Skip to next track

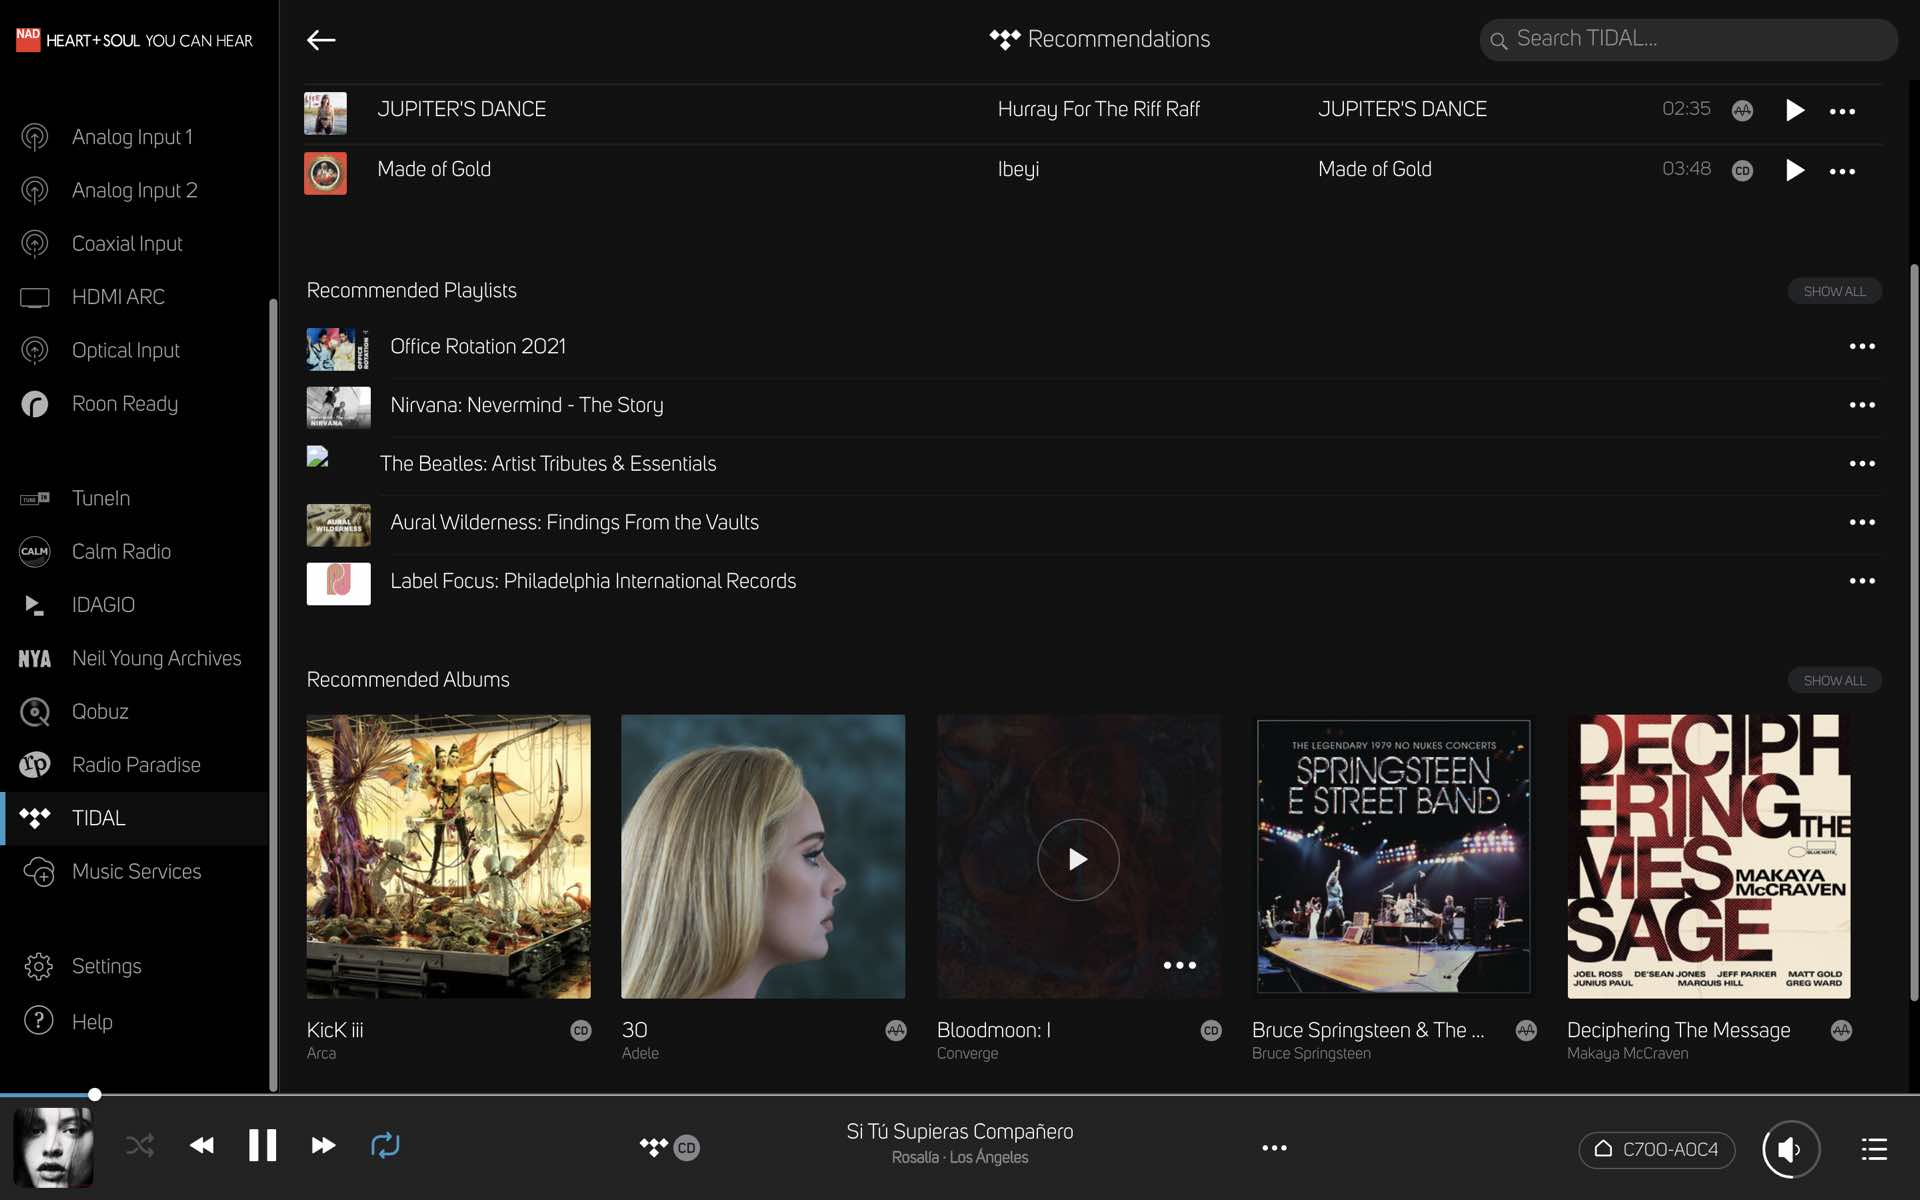tap(323, 1145)
